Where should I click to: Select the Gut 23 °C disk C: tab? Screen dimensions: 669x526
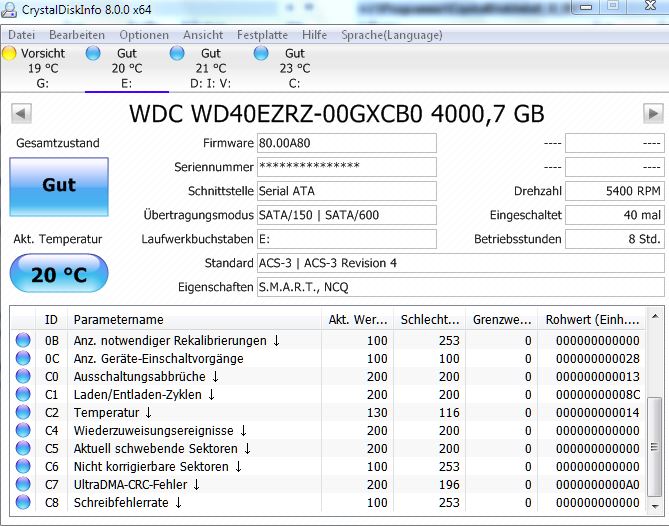(294, 68)
